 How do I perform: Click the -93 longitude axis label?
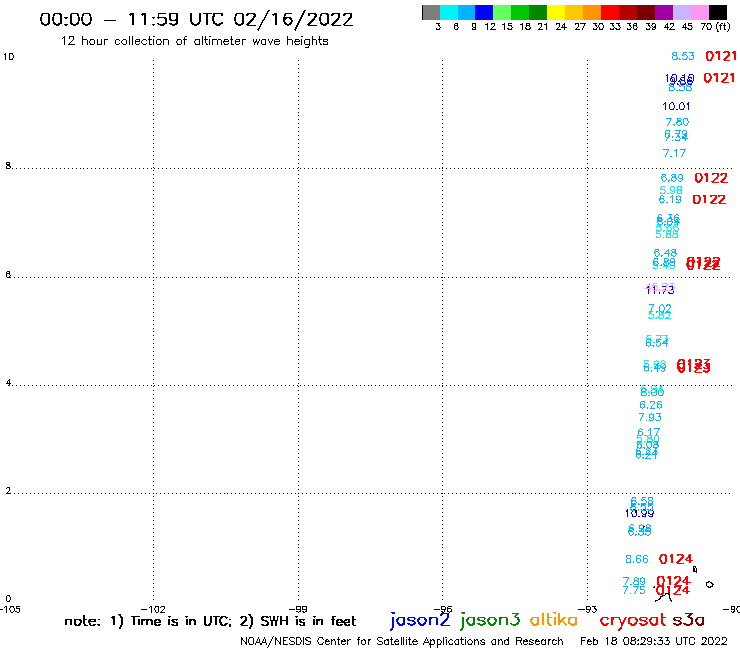(x=588, y=609)
